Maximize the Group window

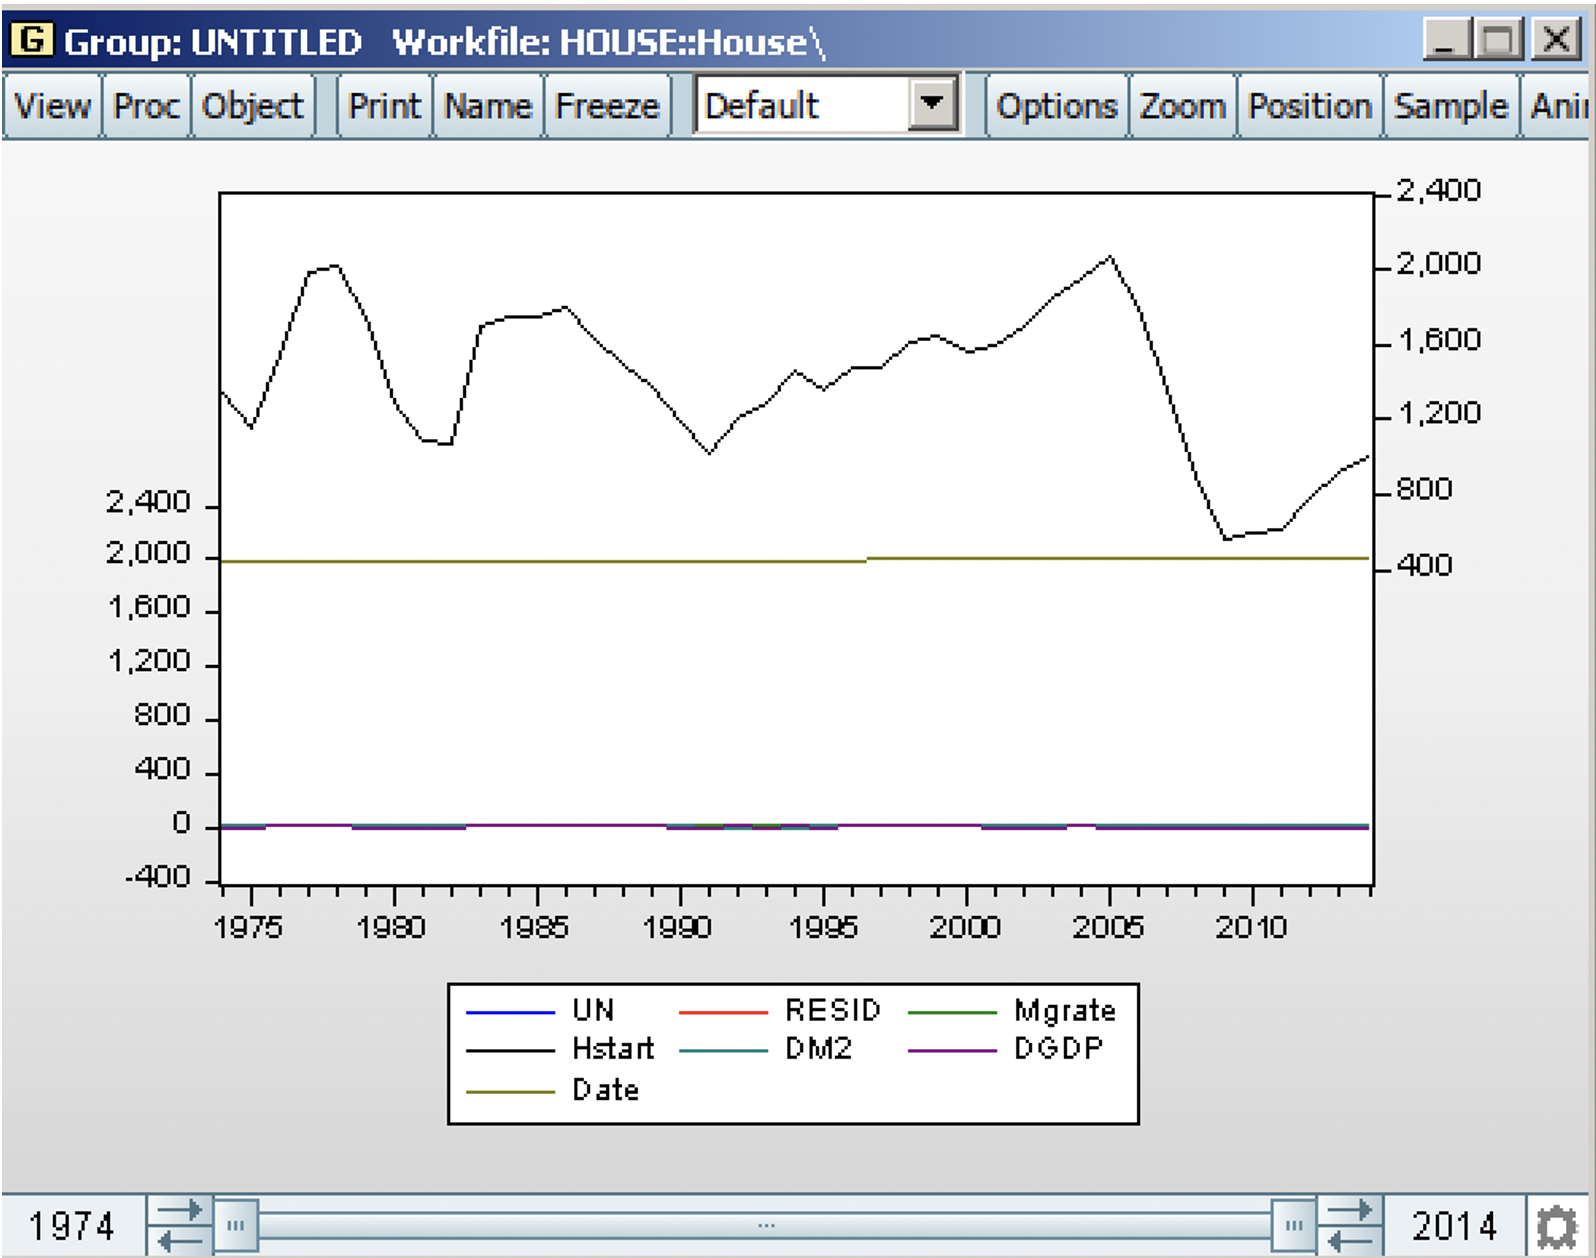tap(1498, 40)
